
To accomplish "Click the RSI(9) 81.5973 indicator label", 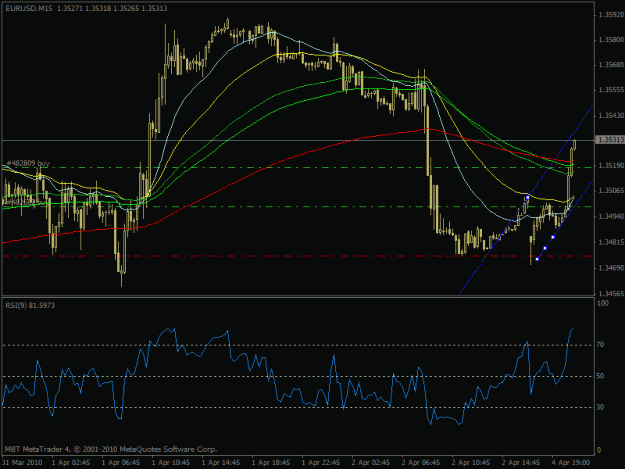I will (x=30, y=305).
